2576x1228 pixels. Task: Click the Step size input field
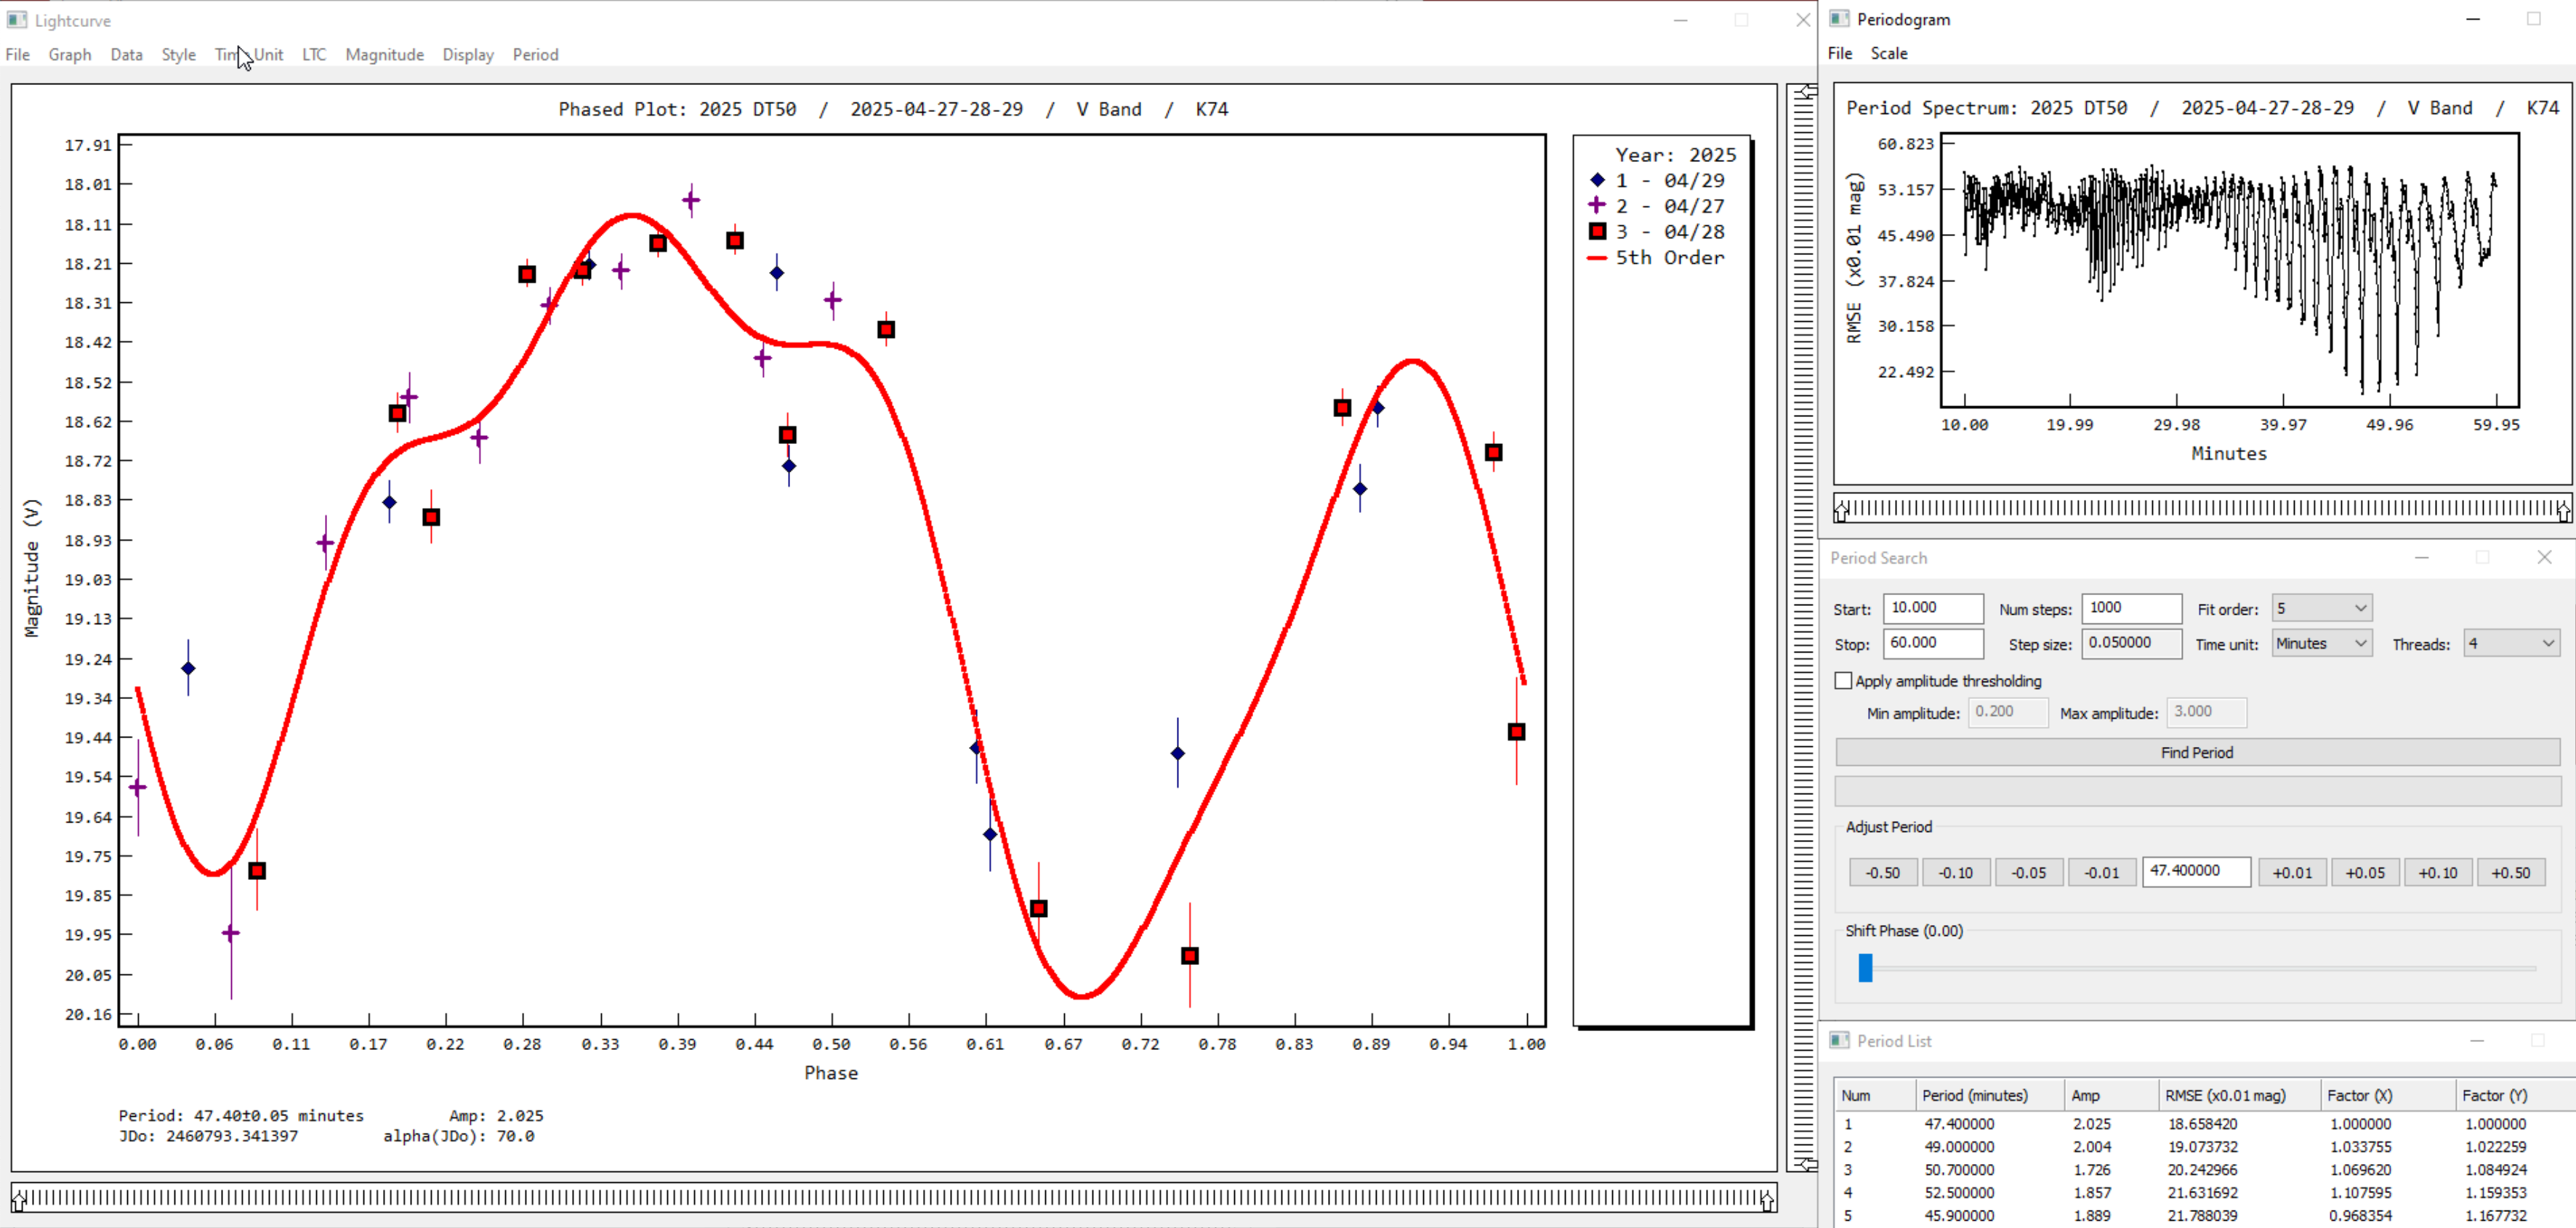pyautogui.click(x=2131, y=643)
